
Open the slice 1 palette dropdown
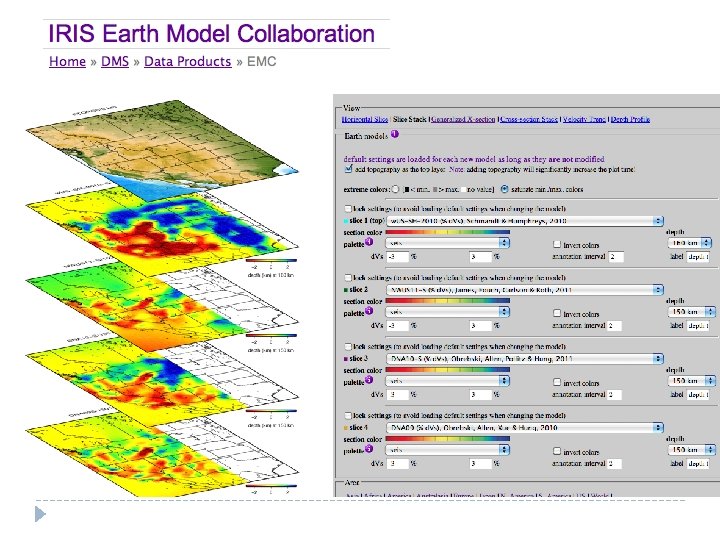click(x=448, y=243)
